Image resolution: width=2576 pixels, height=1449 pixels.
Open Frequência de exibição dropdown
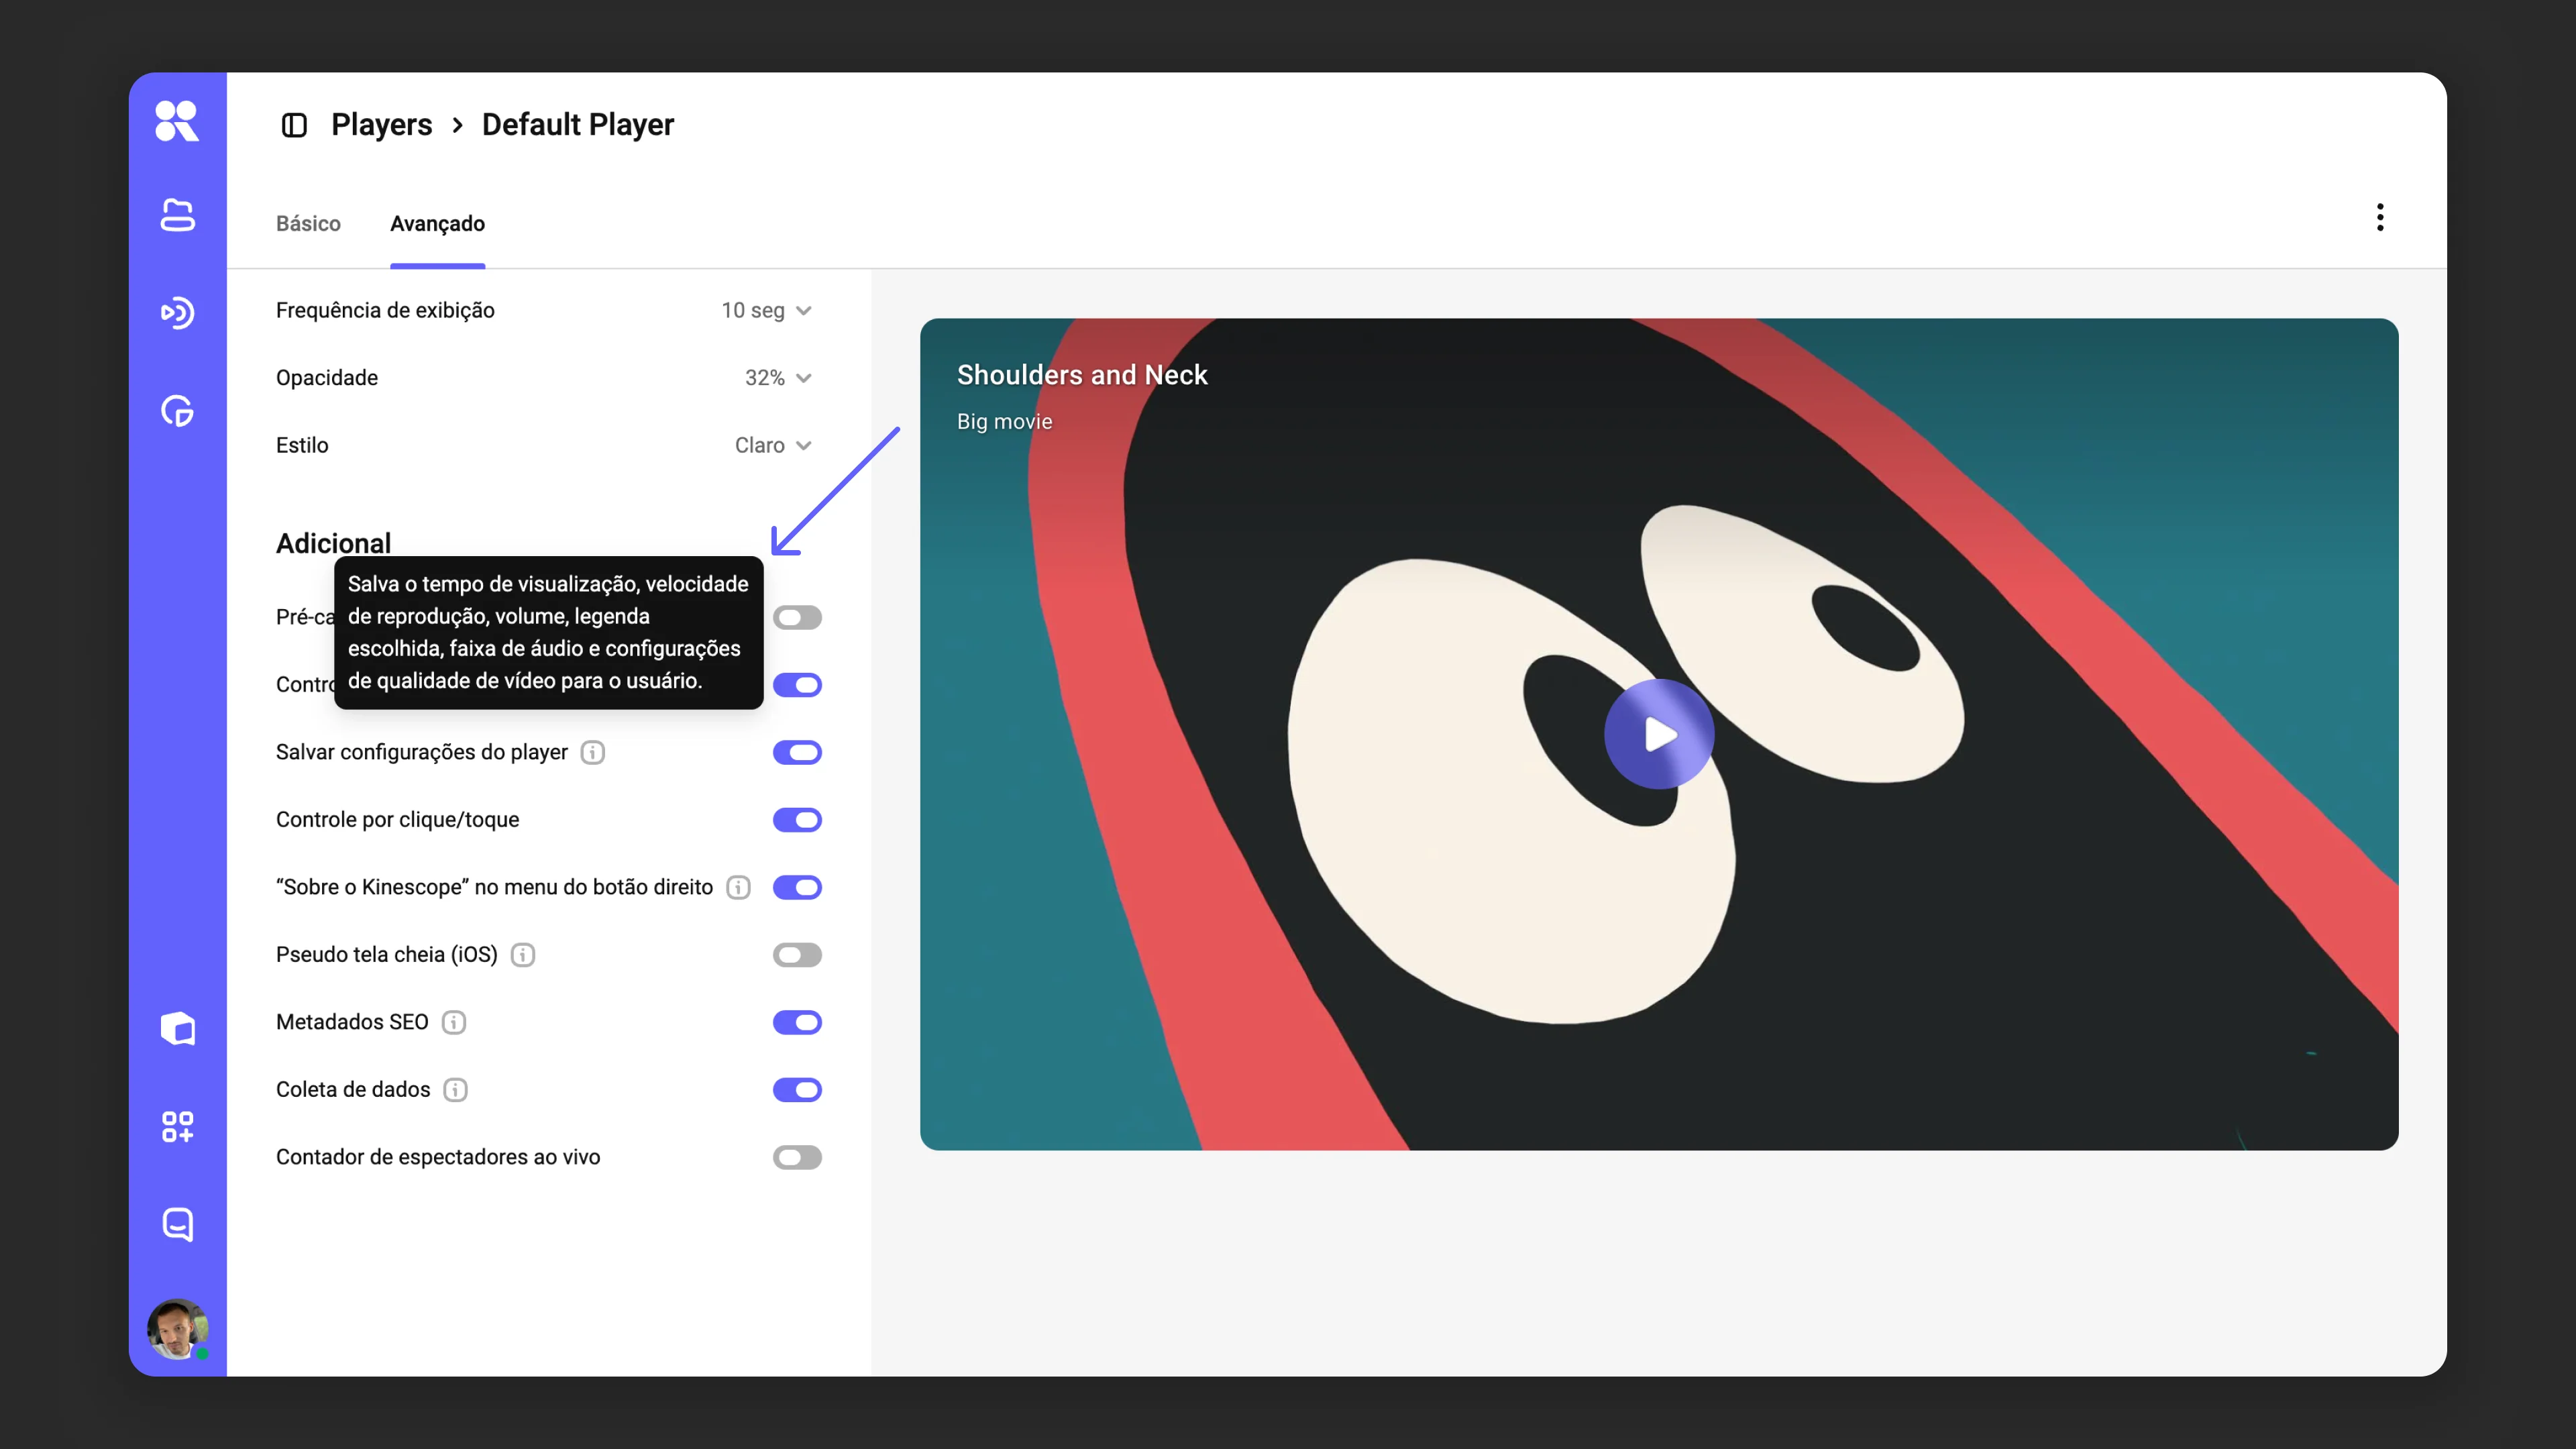tap(766, 310)
